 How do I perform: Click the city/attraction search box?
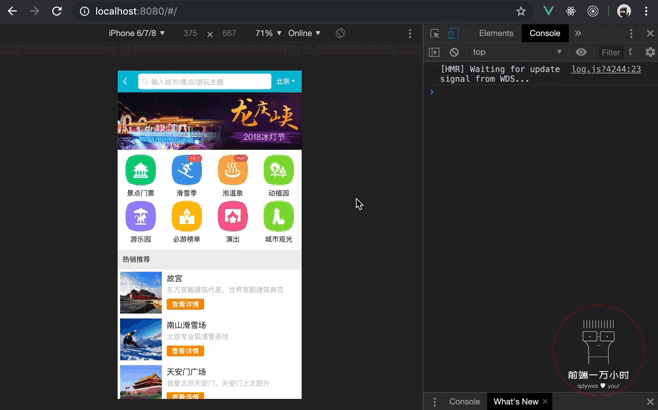click(x=204, y=81)
